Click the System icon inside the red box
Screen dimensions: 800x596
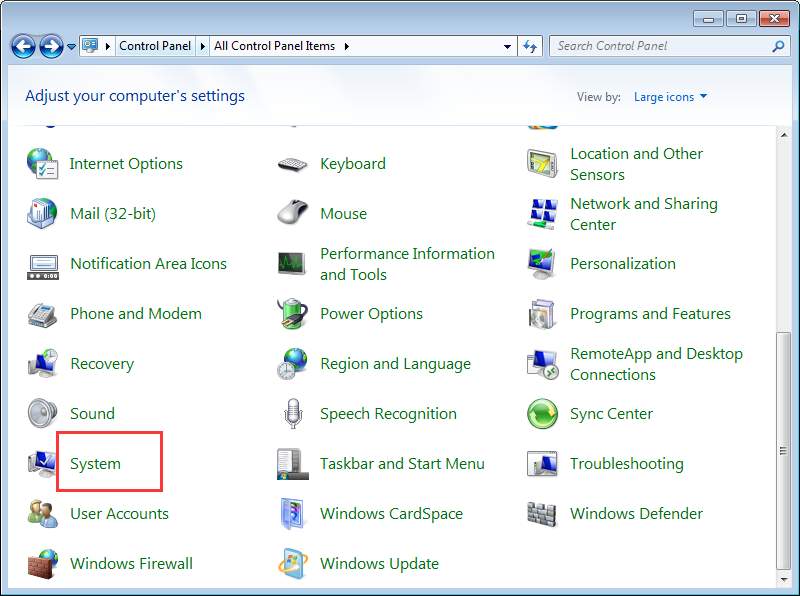(41, 463)
